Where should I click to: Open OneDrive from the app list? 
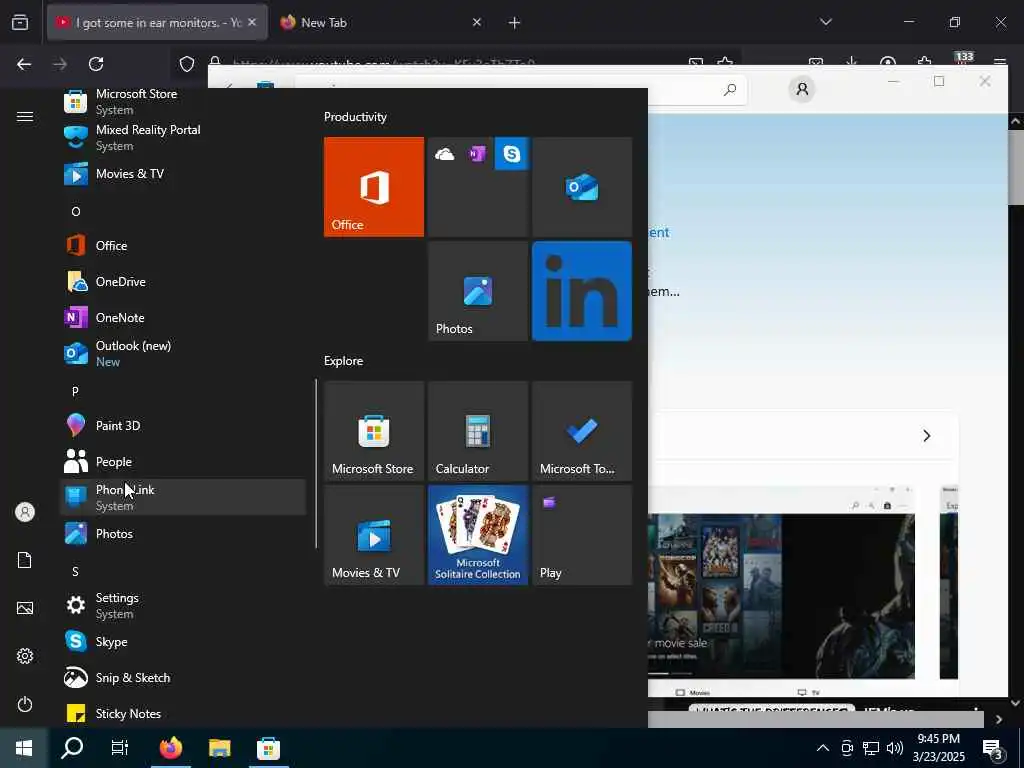pos(183,281)
